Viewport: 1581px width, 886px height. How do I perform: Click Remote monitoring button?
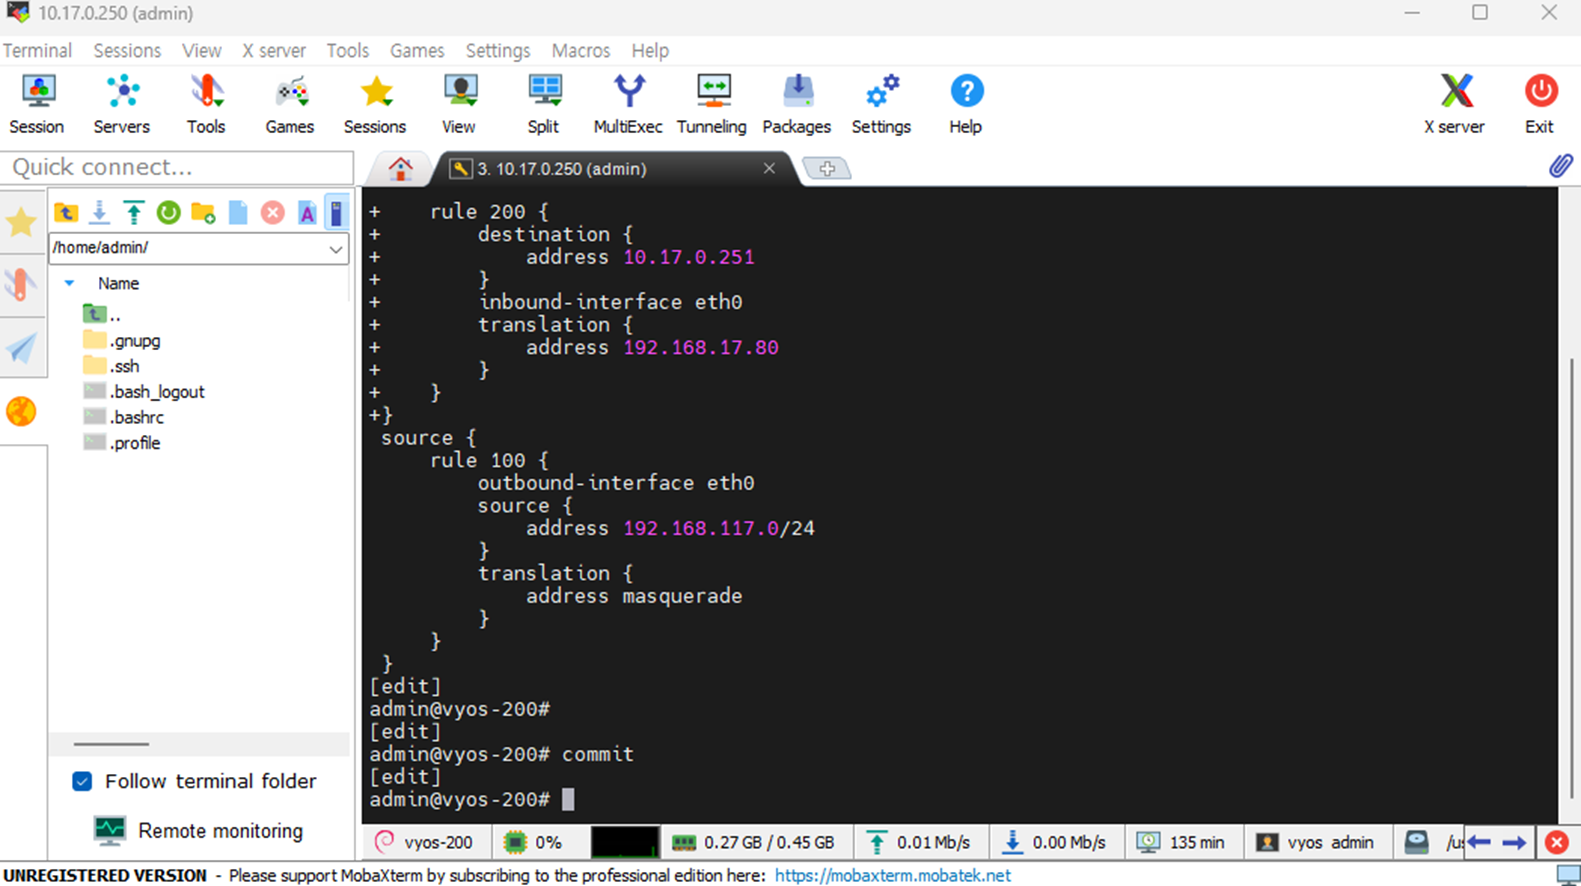(198, 830)
